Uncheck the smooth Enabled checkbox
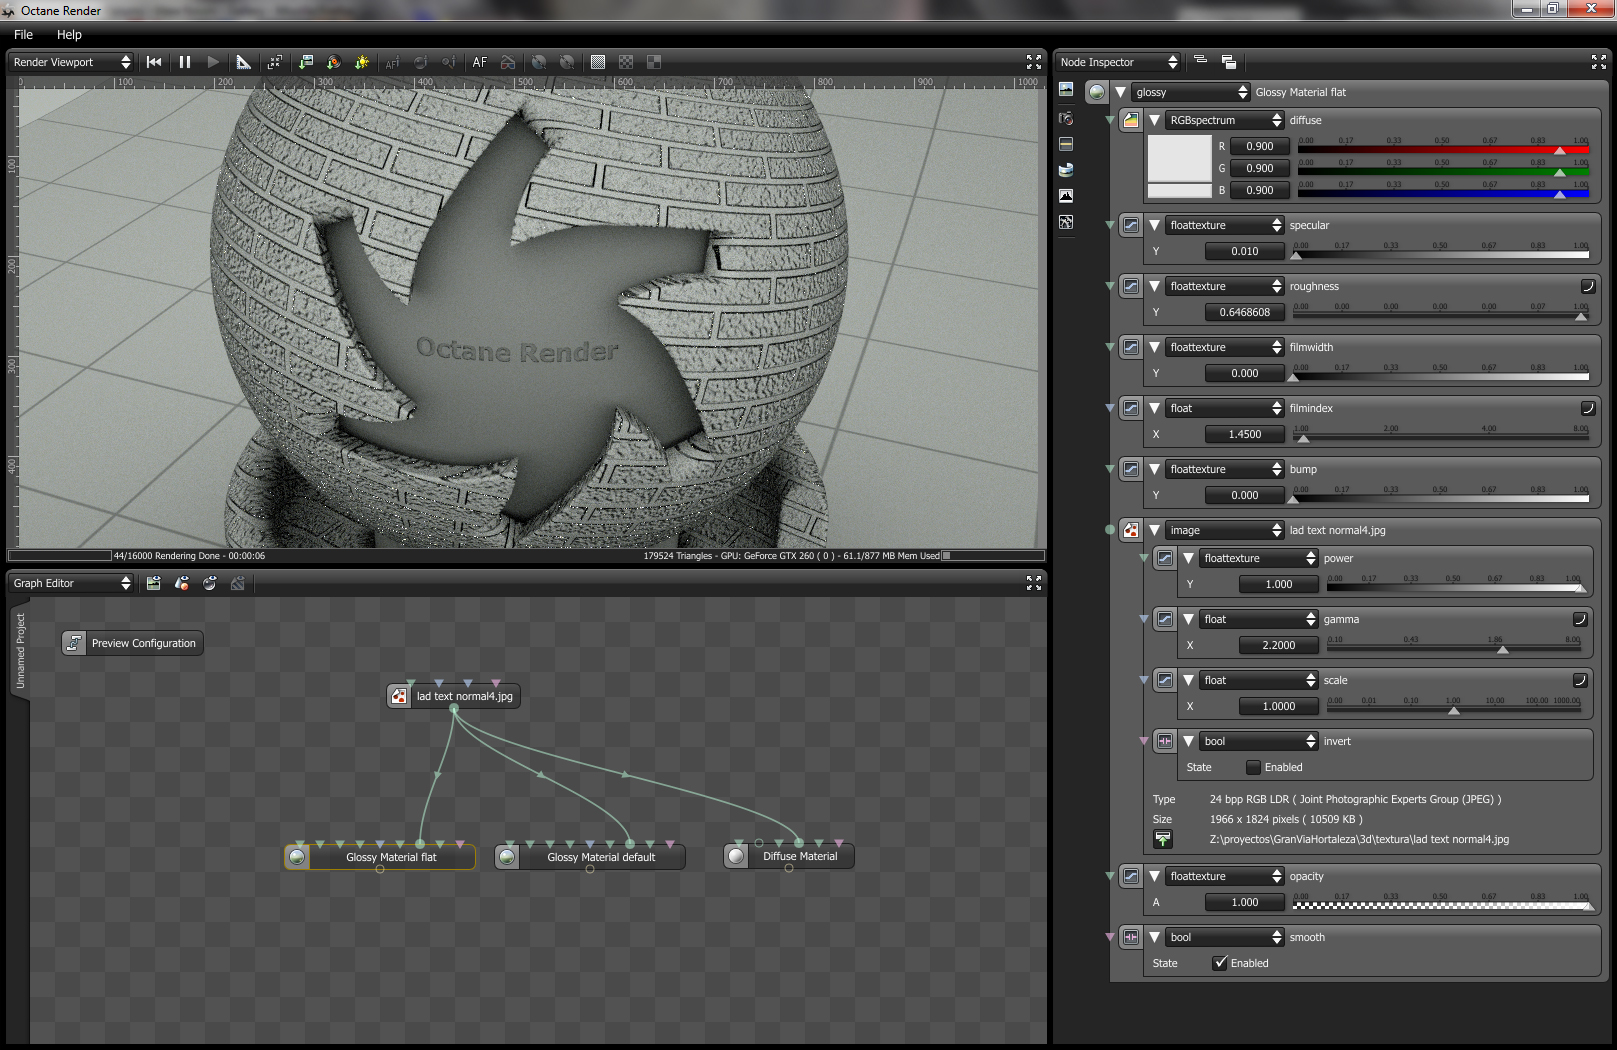The image size is (1617, 1050). pyautogui.click(x=1220, y=963)
